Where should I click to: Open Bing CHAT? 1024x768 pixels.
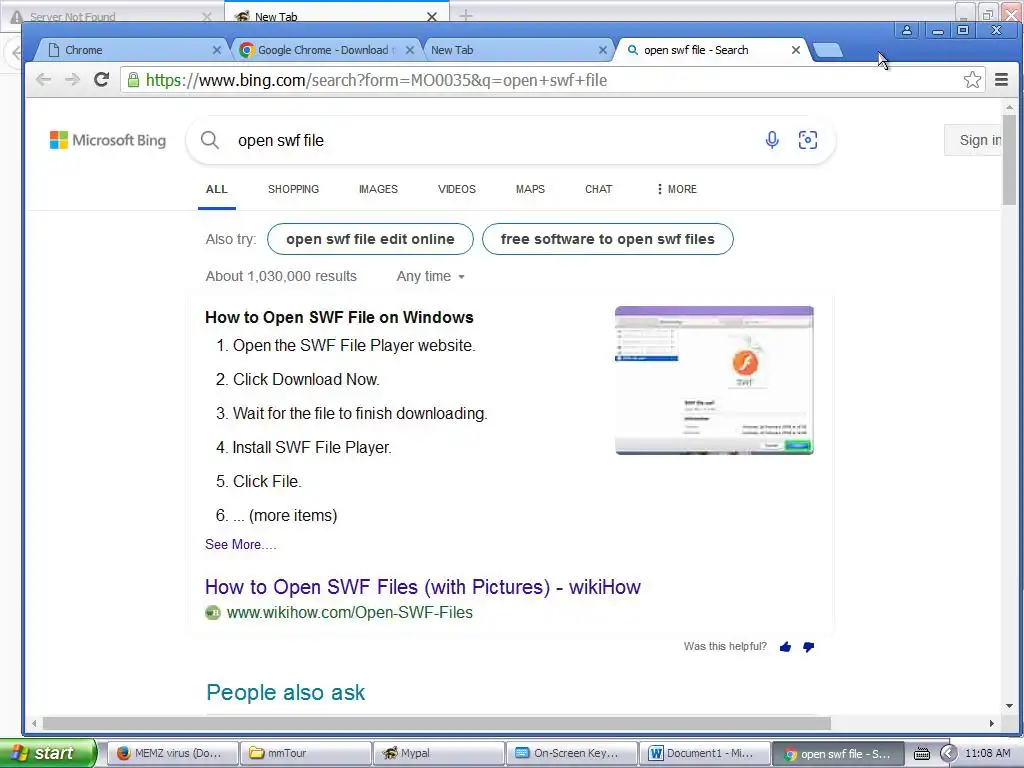tap(598, 189)
